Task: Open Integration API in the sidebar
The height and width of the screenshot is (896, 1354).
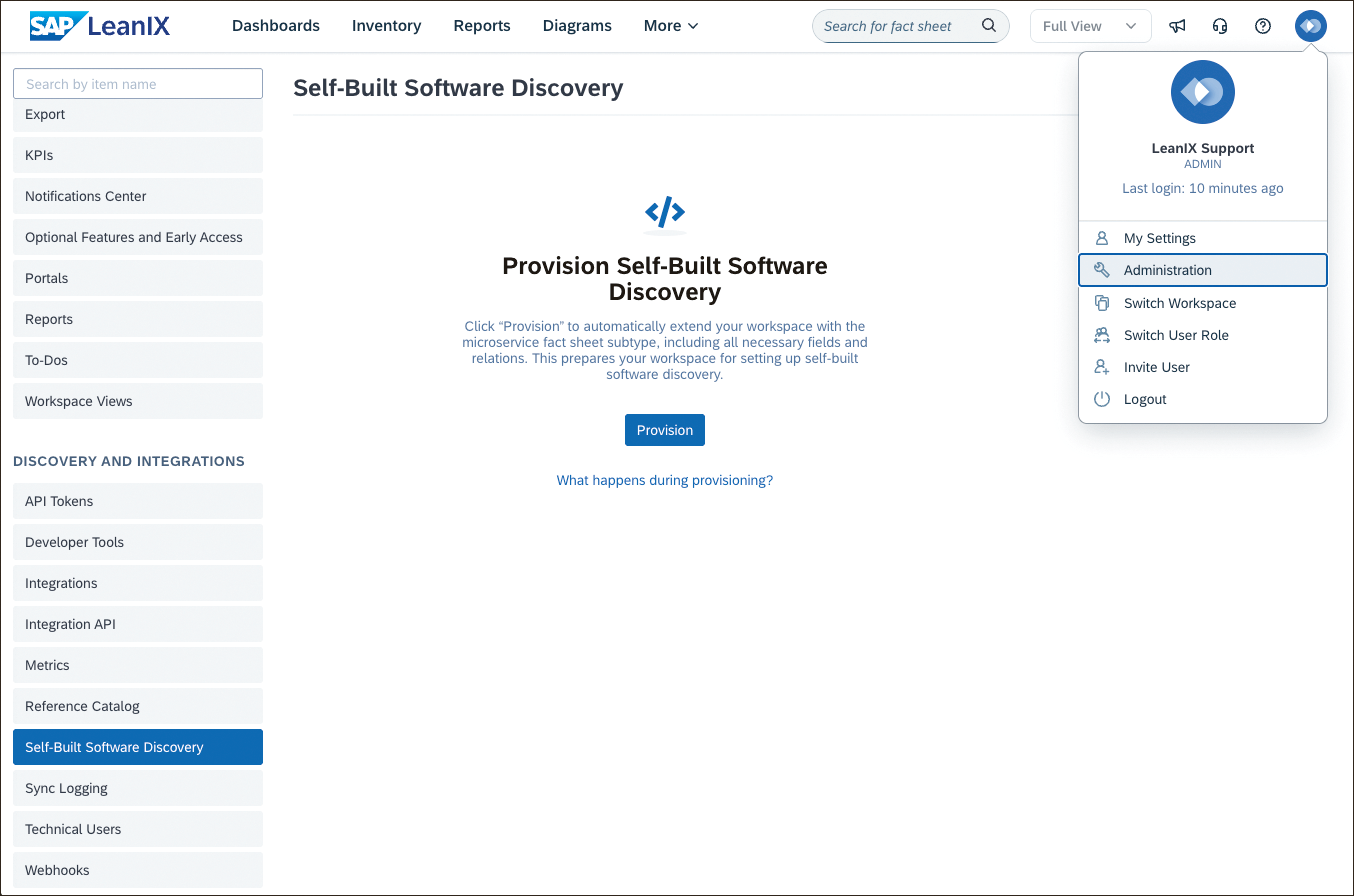Action: 138,624
